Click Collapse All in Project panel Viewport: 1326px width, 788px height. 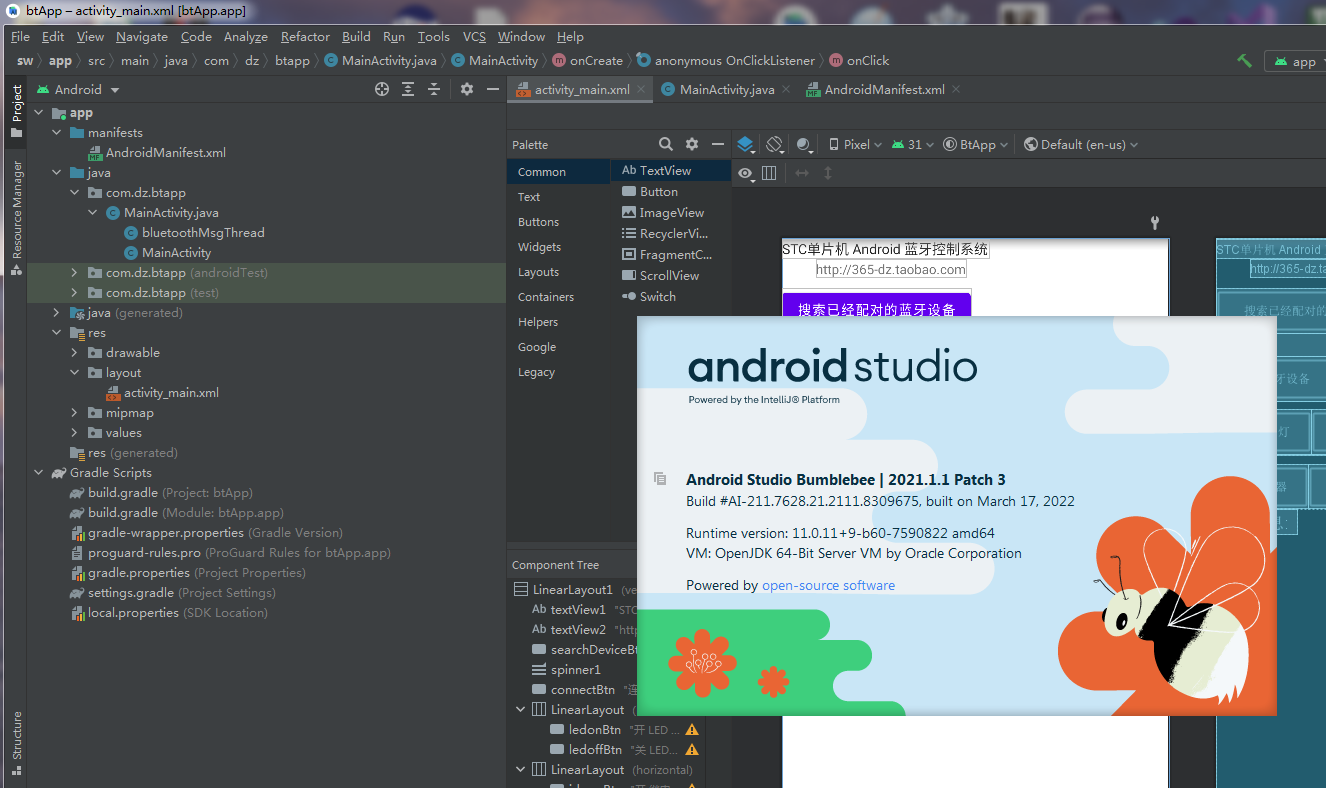434,89
